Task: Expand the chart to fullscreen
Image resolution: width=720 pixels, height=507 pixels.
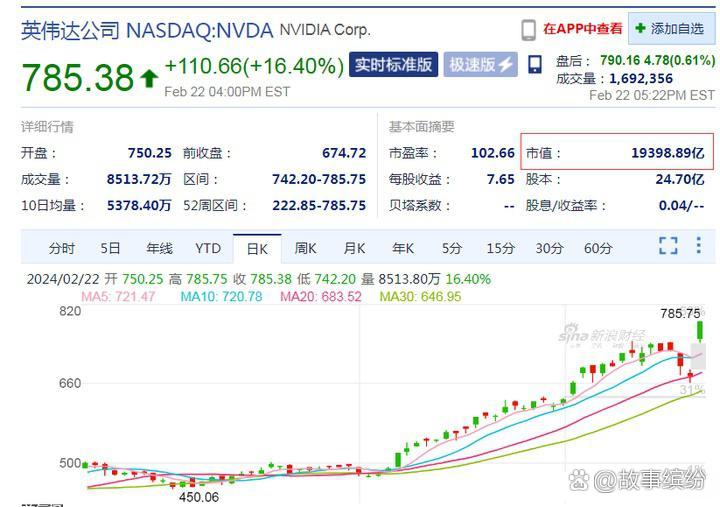Action: [668, 246]
